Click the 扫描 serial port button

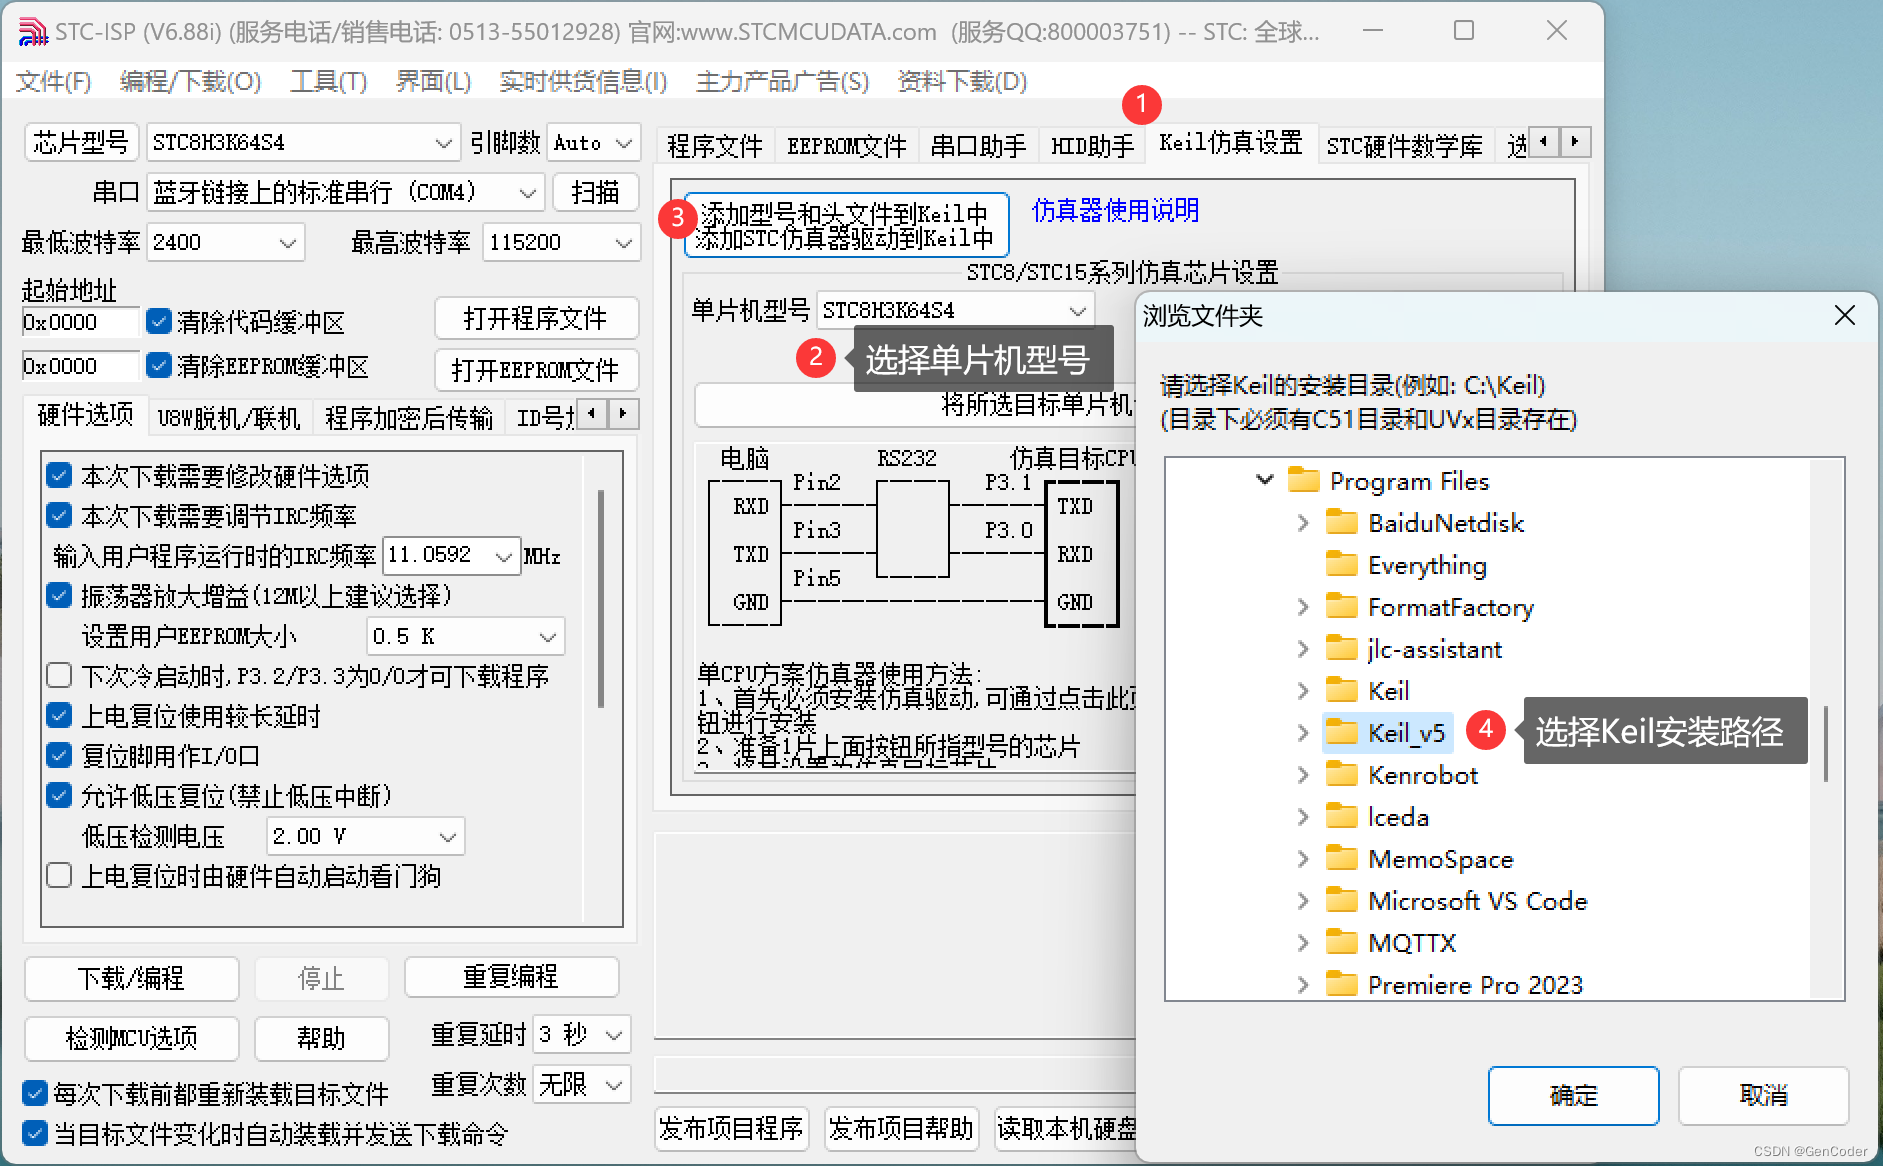point(595,192)
